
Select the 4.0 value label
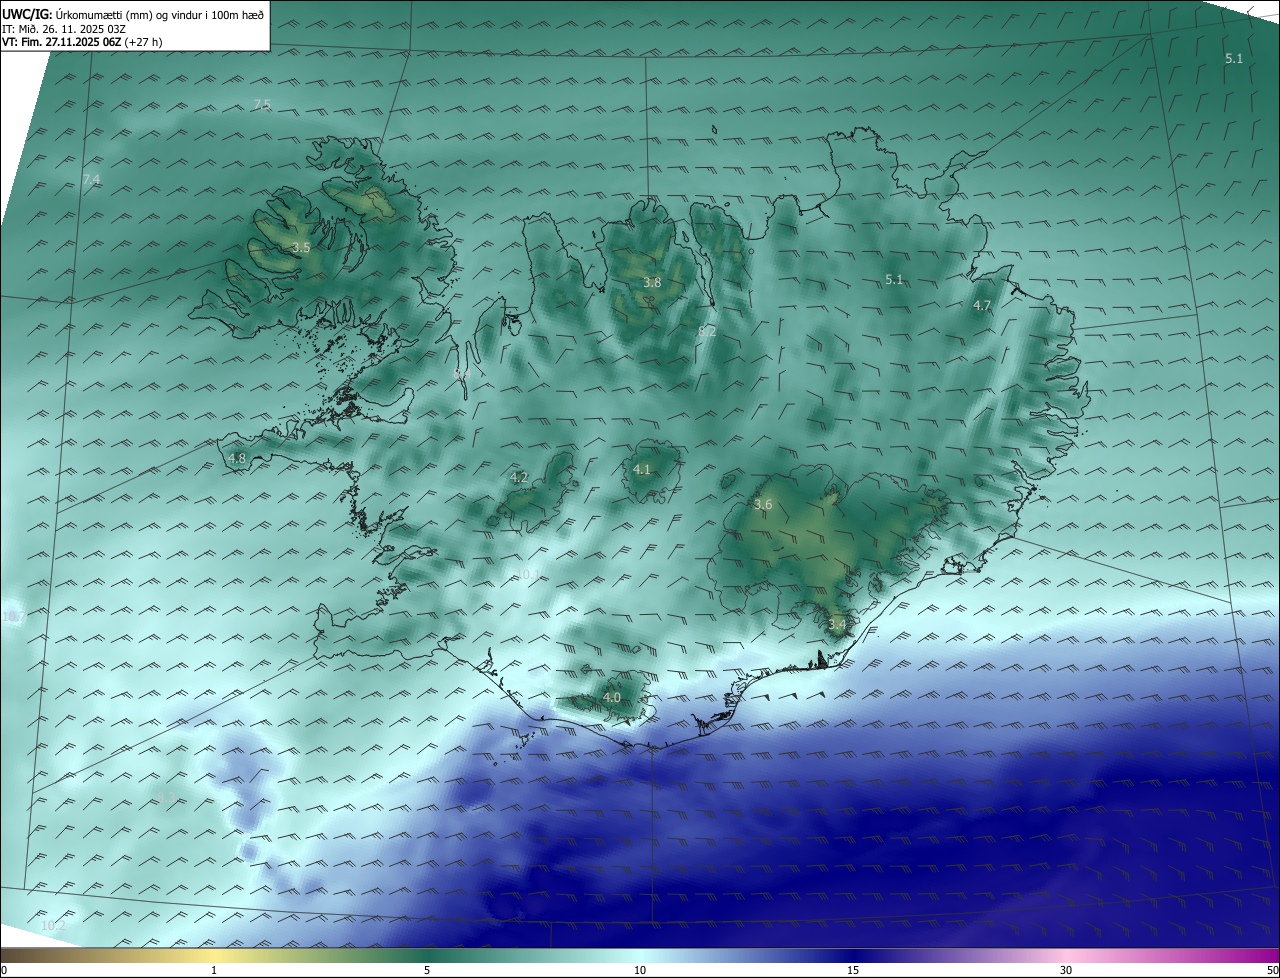(612, 697)
